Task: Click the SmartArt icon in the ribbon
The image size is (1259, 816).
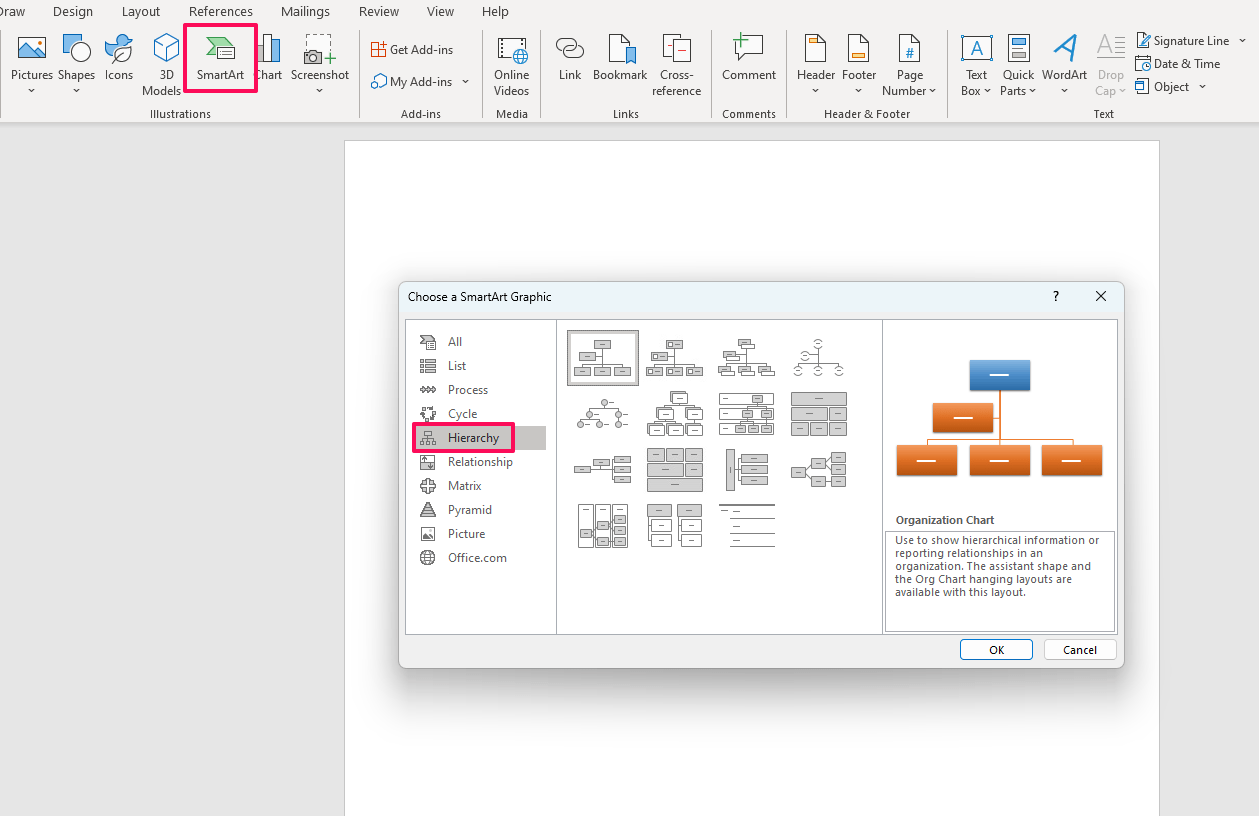Action: tap(220, 58)
